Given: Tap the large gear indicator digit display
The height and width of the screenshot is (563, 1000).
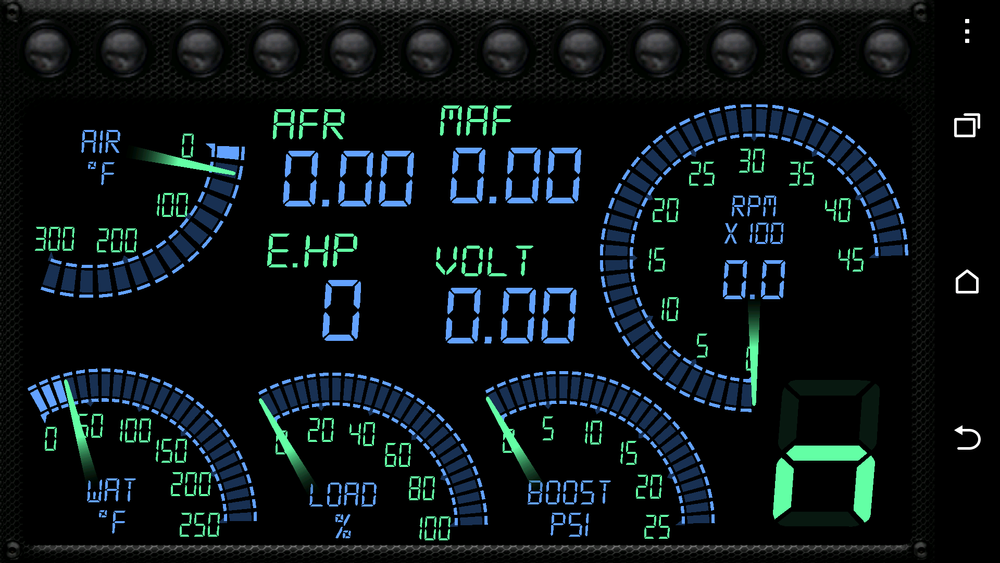Looking at the screenshot, I should click(827, 453).
